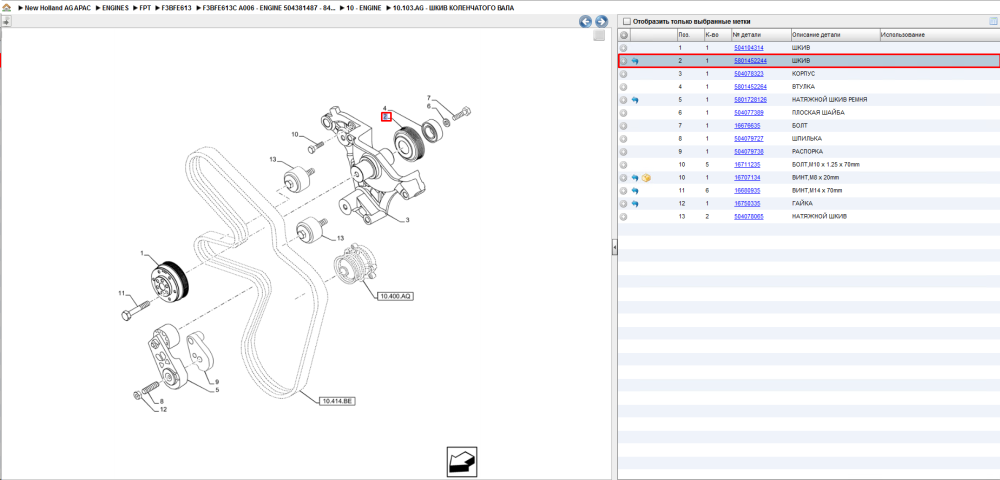Click the return arrow icon below the diagram
Viewport: 1000px width, 480px height.
[x=461, y=462]
